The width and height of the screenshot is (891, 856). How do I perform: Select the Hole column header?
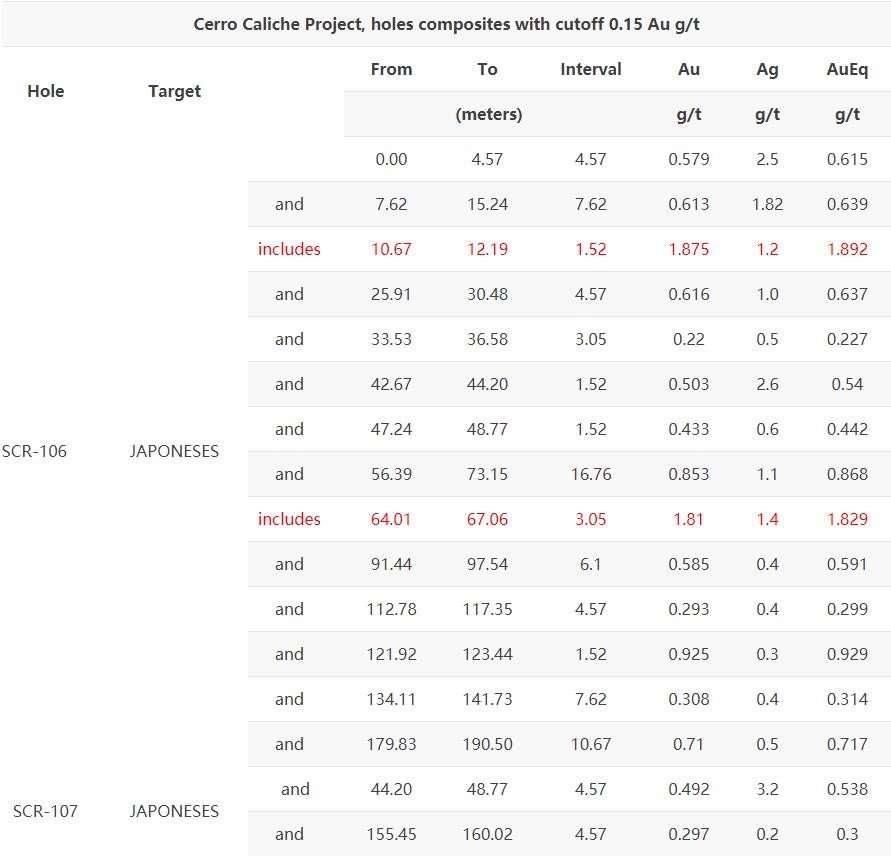[x=45, y=91]
